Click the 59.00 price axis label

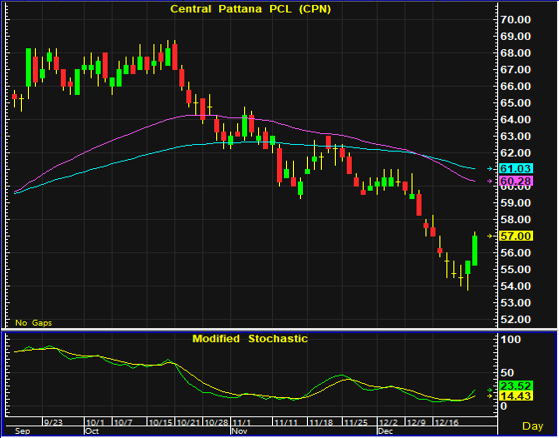[516, 203]
